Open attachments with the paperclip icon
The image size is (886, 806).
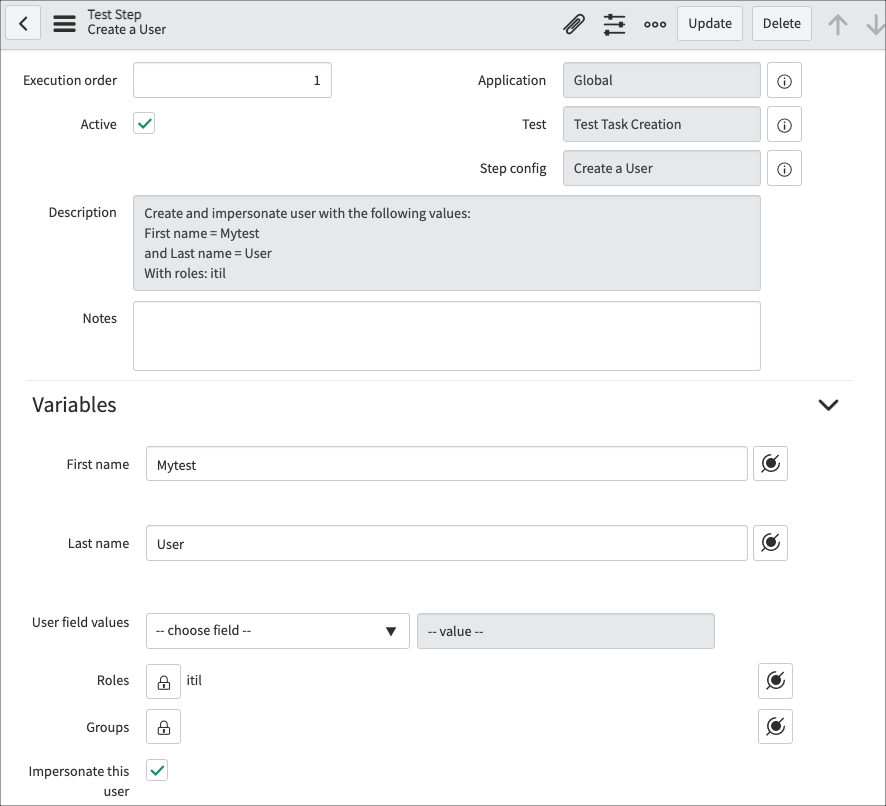pyautogui.click(x=573, y=22)
